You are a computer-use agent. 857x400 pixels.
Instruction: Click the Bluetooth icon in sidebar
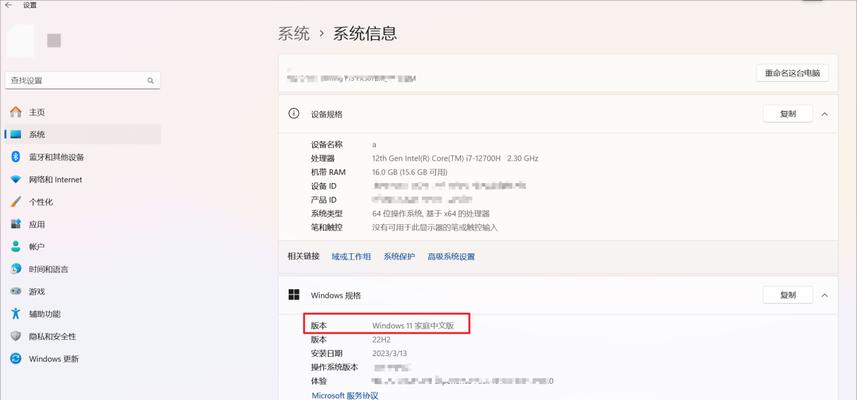[16, 157]
